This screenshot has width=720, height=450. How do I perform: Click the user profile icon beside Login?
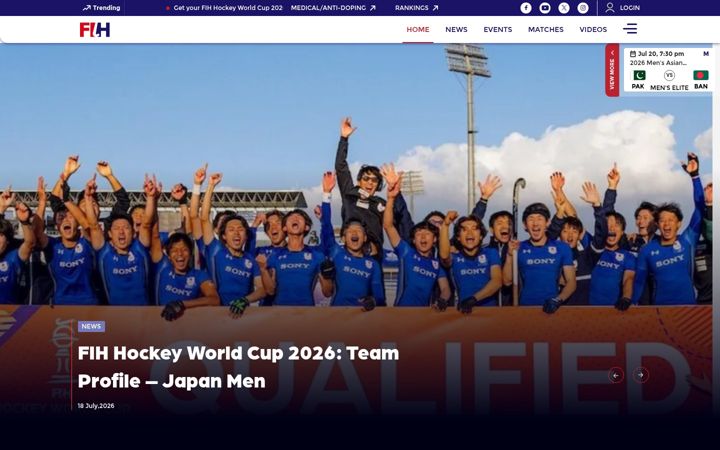tap(610, 8)
